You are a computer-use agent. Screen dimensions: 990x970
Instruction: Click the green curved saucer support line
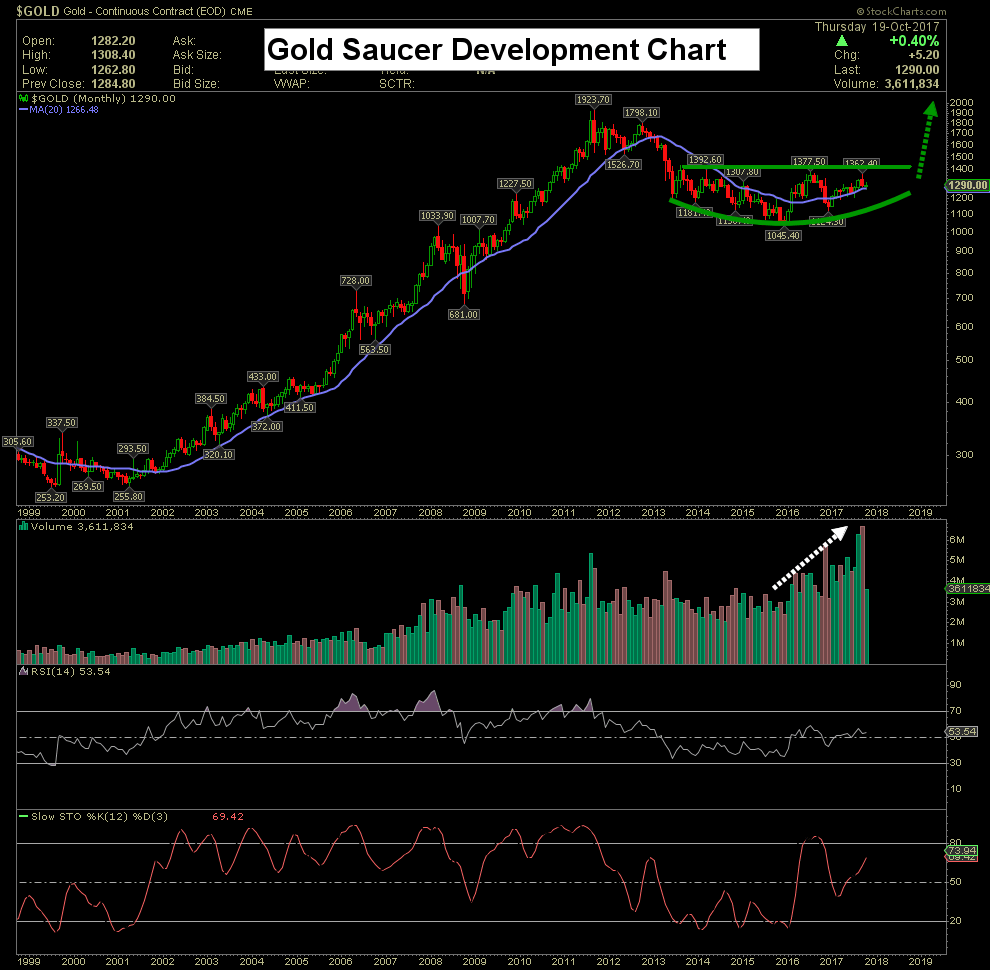pos(790,212)
